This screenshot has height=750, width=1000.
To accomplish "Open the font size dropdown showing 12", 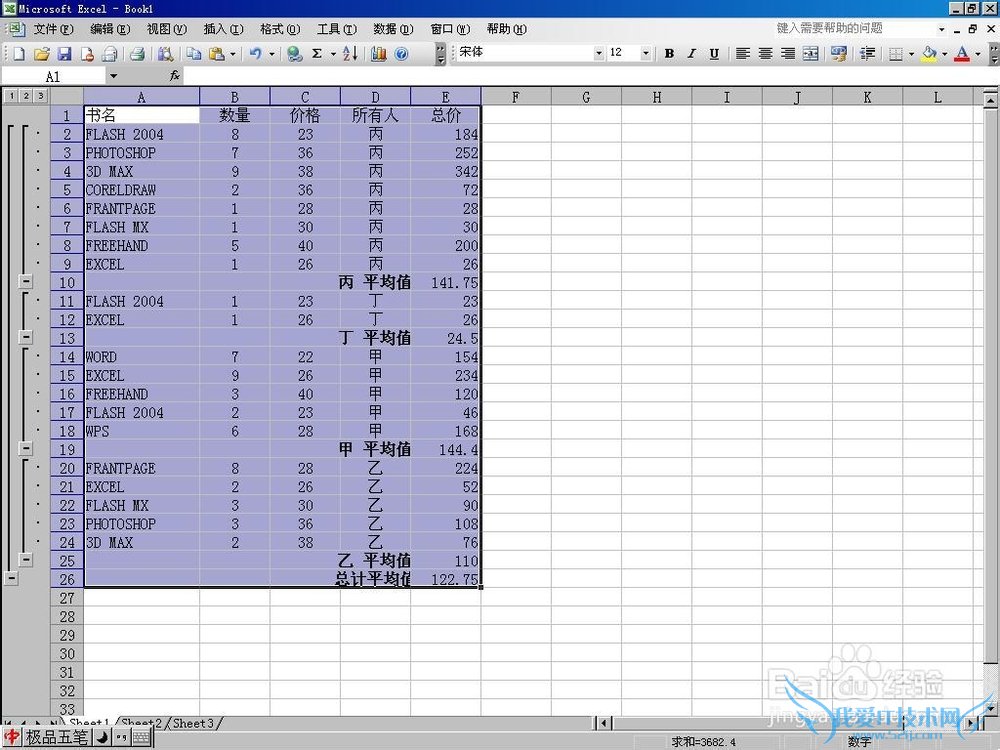I will click(x=645, y=54).
